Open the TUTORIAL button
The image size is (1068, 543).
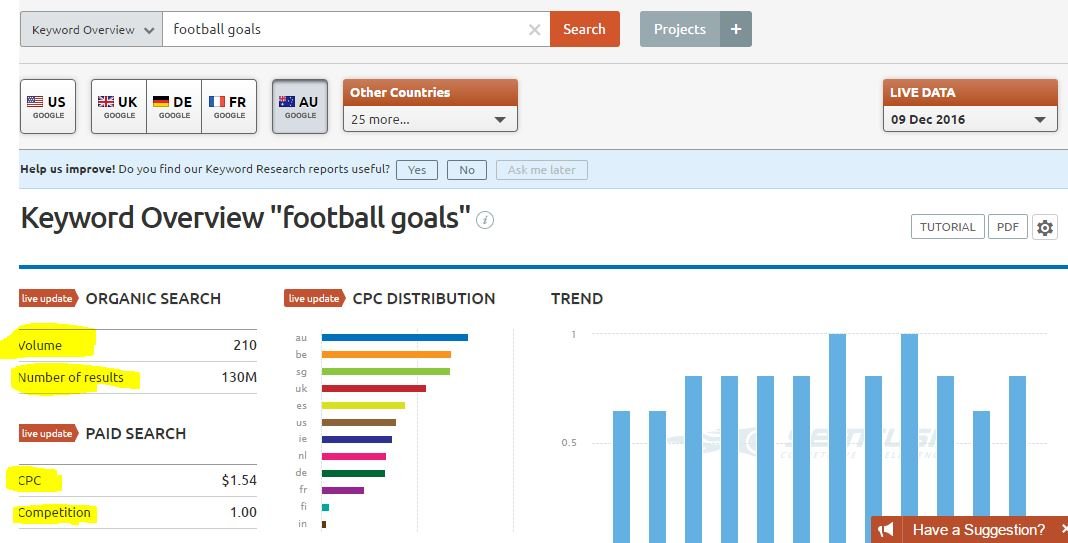click(947, 227)
